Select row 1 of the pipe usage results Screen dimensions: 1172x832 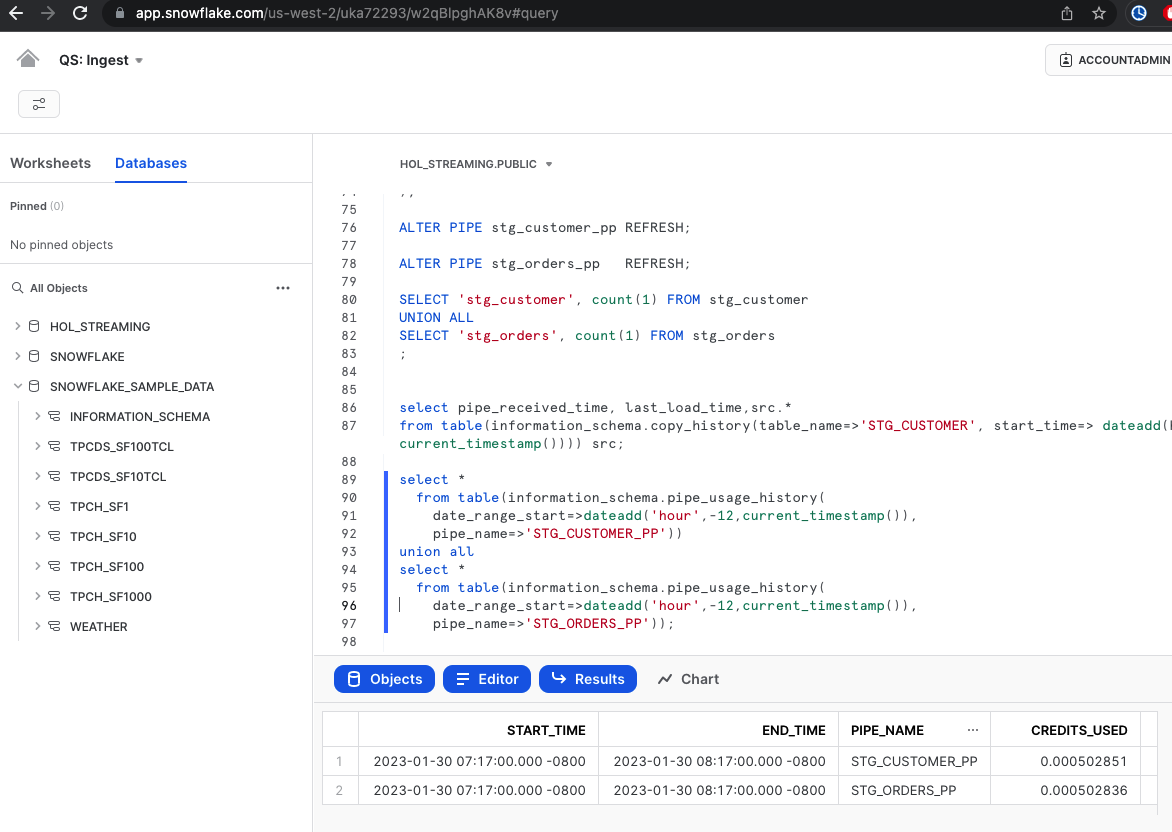(600, 761)
